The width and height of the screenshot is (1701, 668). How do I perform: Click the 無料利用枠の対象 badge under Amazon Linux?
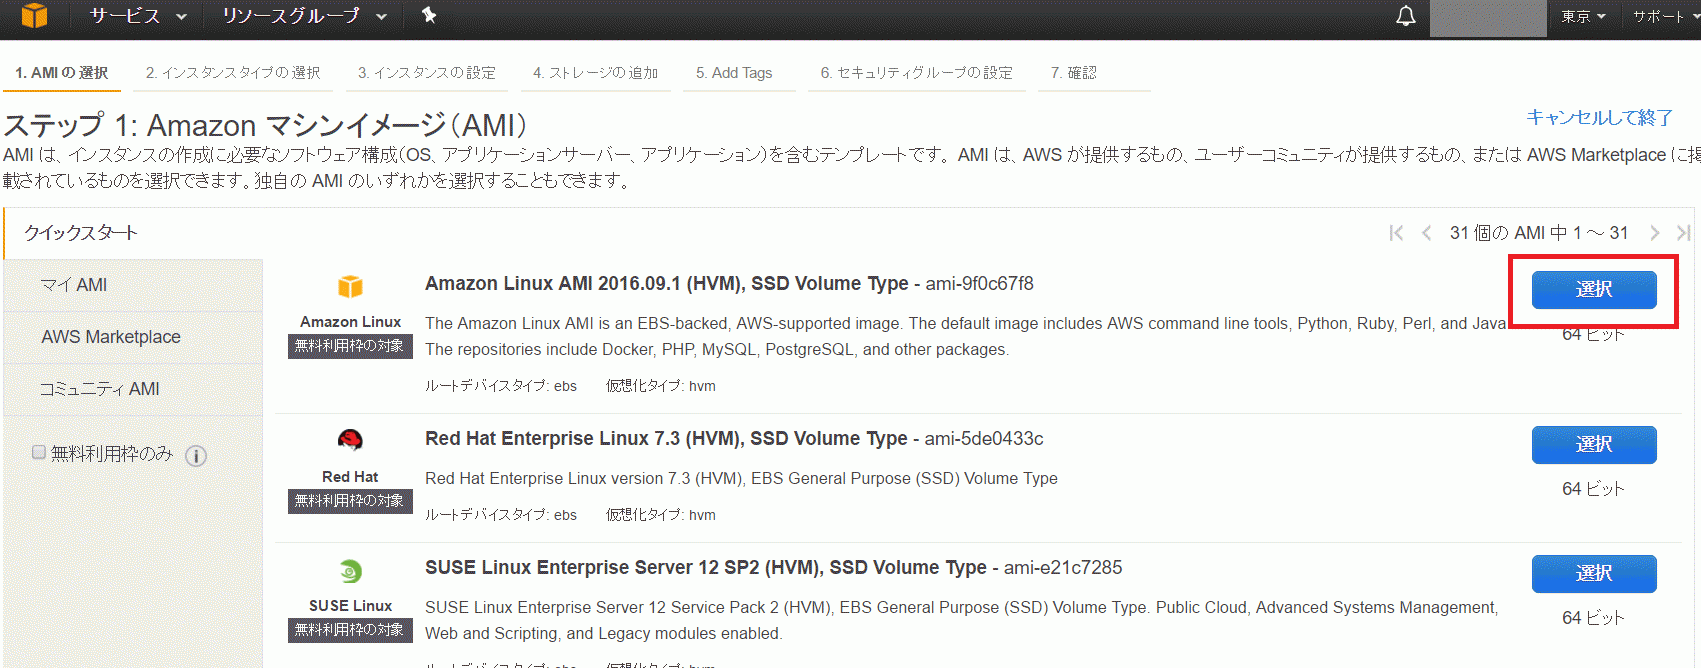coord(350,346)
